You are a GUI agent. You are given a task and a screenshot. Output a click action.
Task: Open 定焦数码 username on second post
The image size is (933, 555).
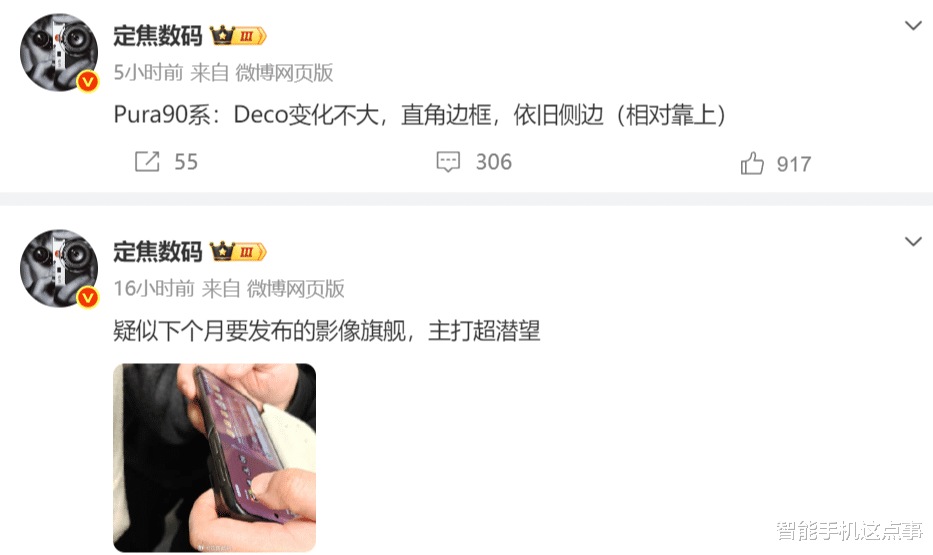pos(158,252)
